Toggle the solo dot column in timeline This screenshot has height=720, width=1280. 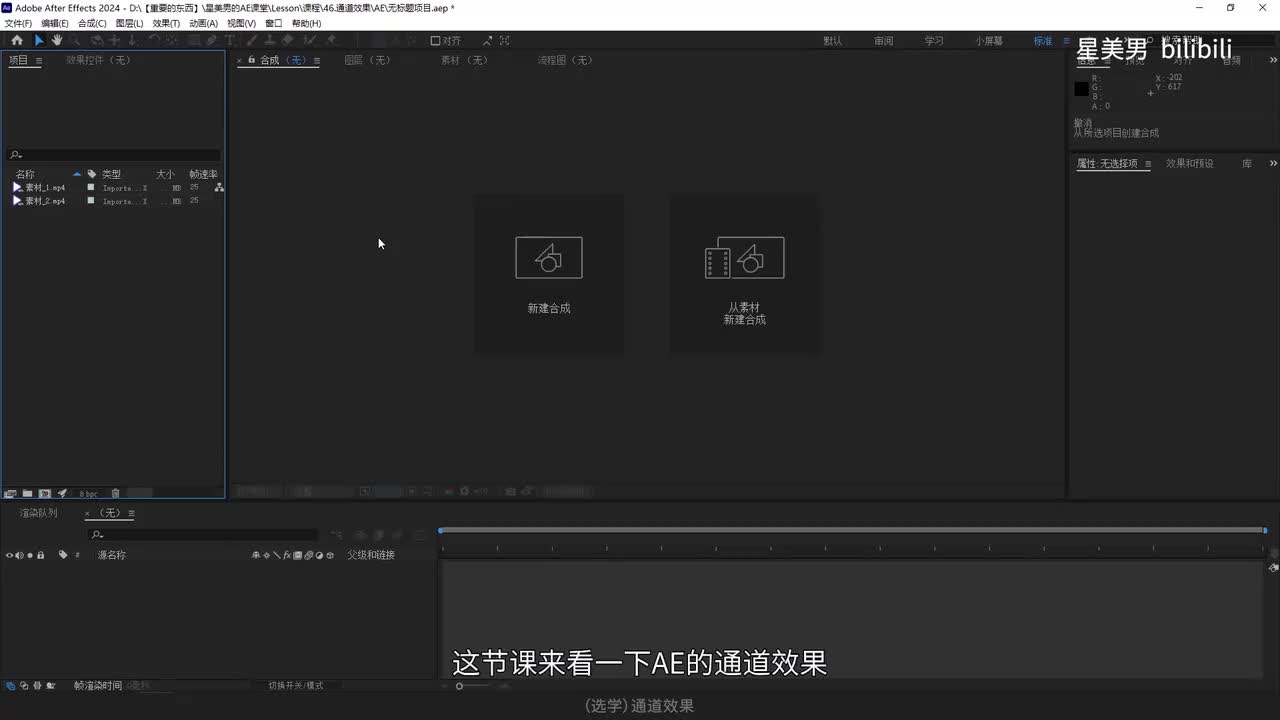pyautogui.click(x=30, y=555)
